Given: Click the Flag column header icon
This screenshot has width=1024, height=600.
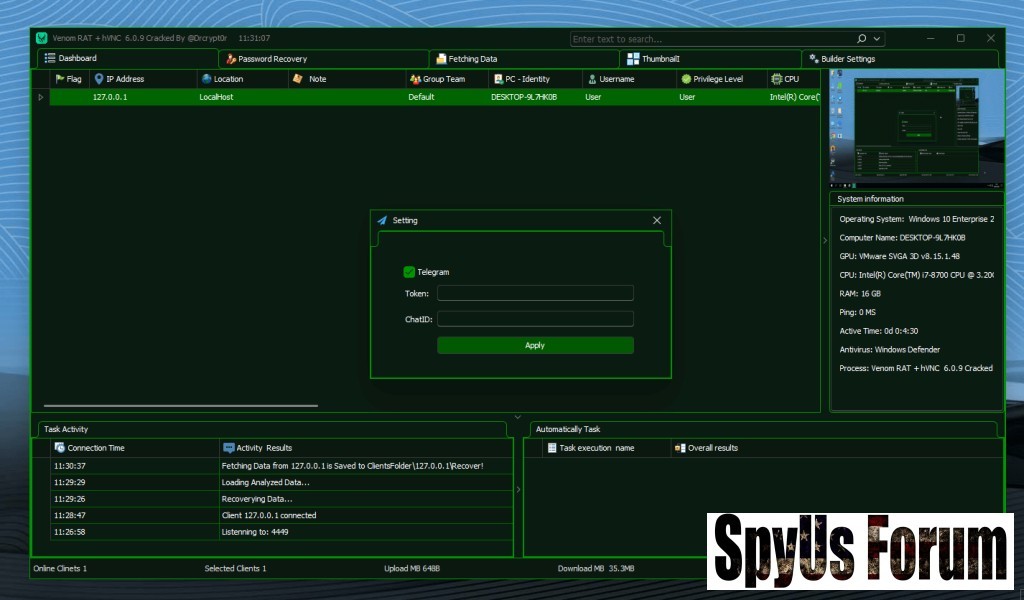Looking at the screenshot, I should coord(60,79).
